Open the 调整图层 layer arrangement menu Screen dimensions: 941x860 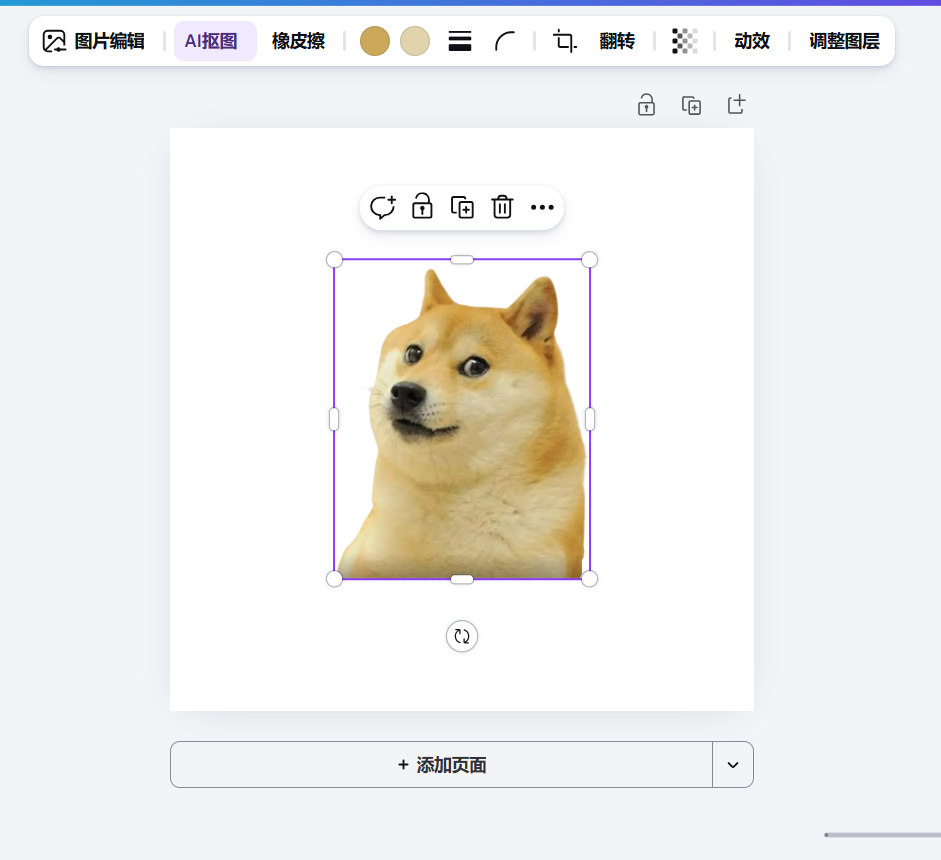click(844, 41)
